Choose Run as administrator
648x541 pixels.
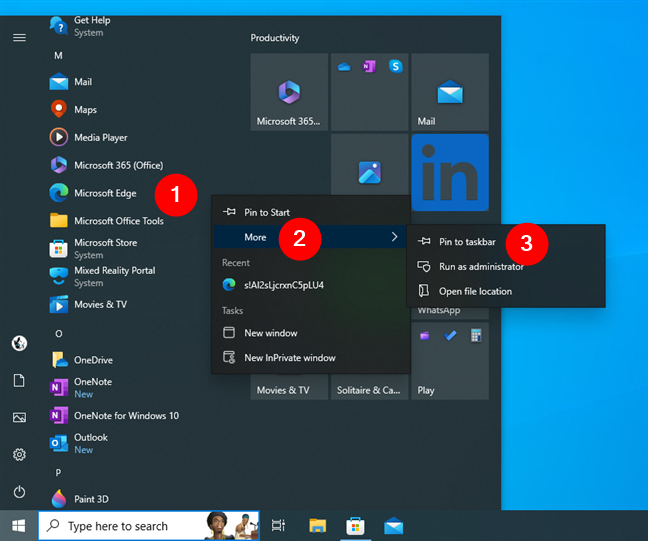click(481, 267)
